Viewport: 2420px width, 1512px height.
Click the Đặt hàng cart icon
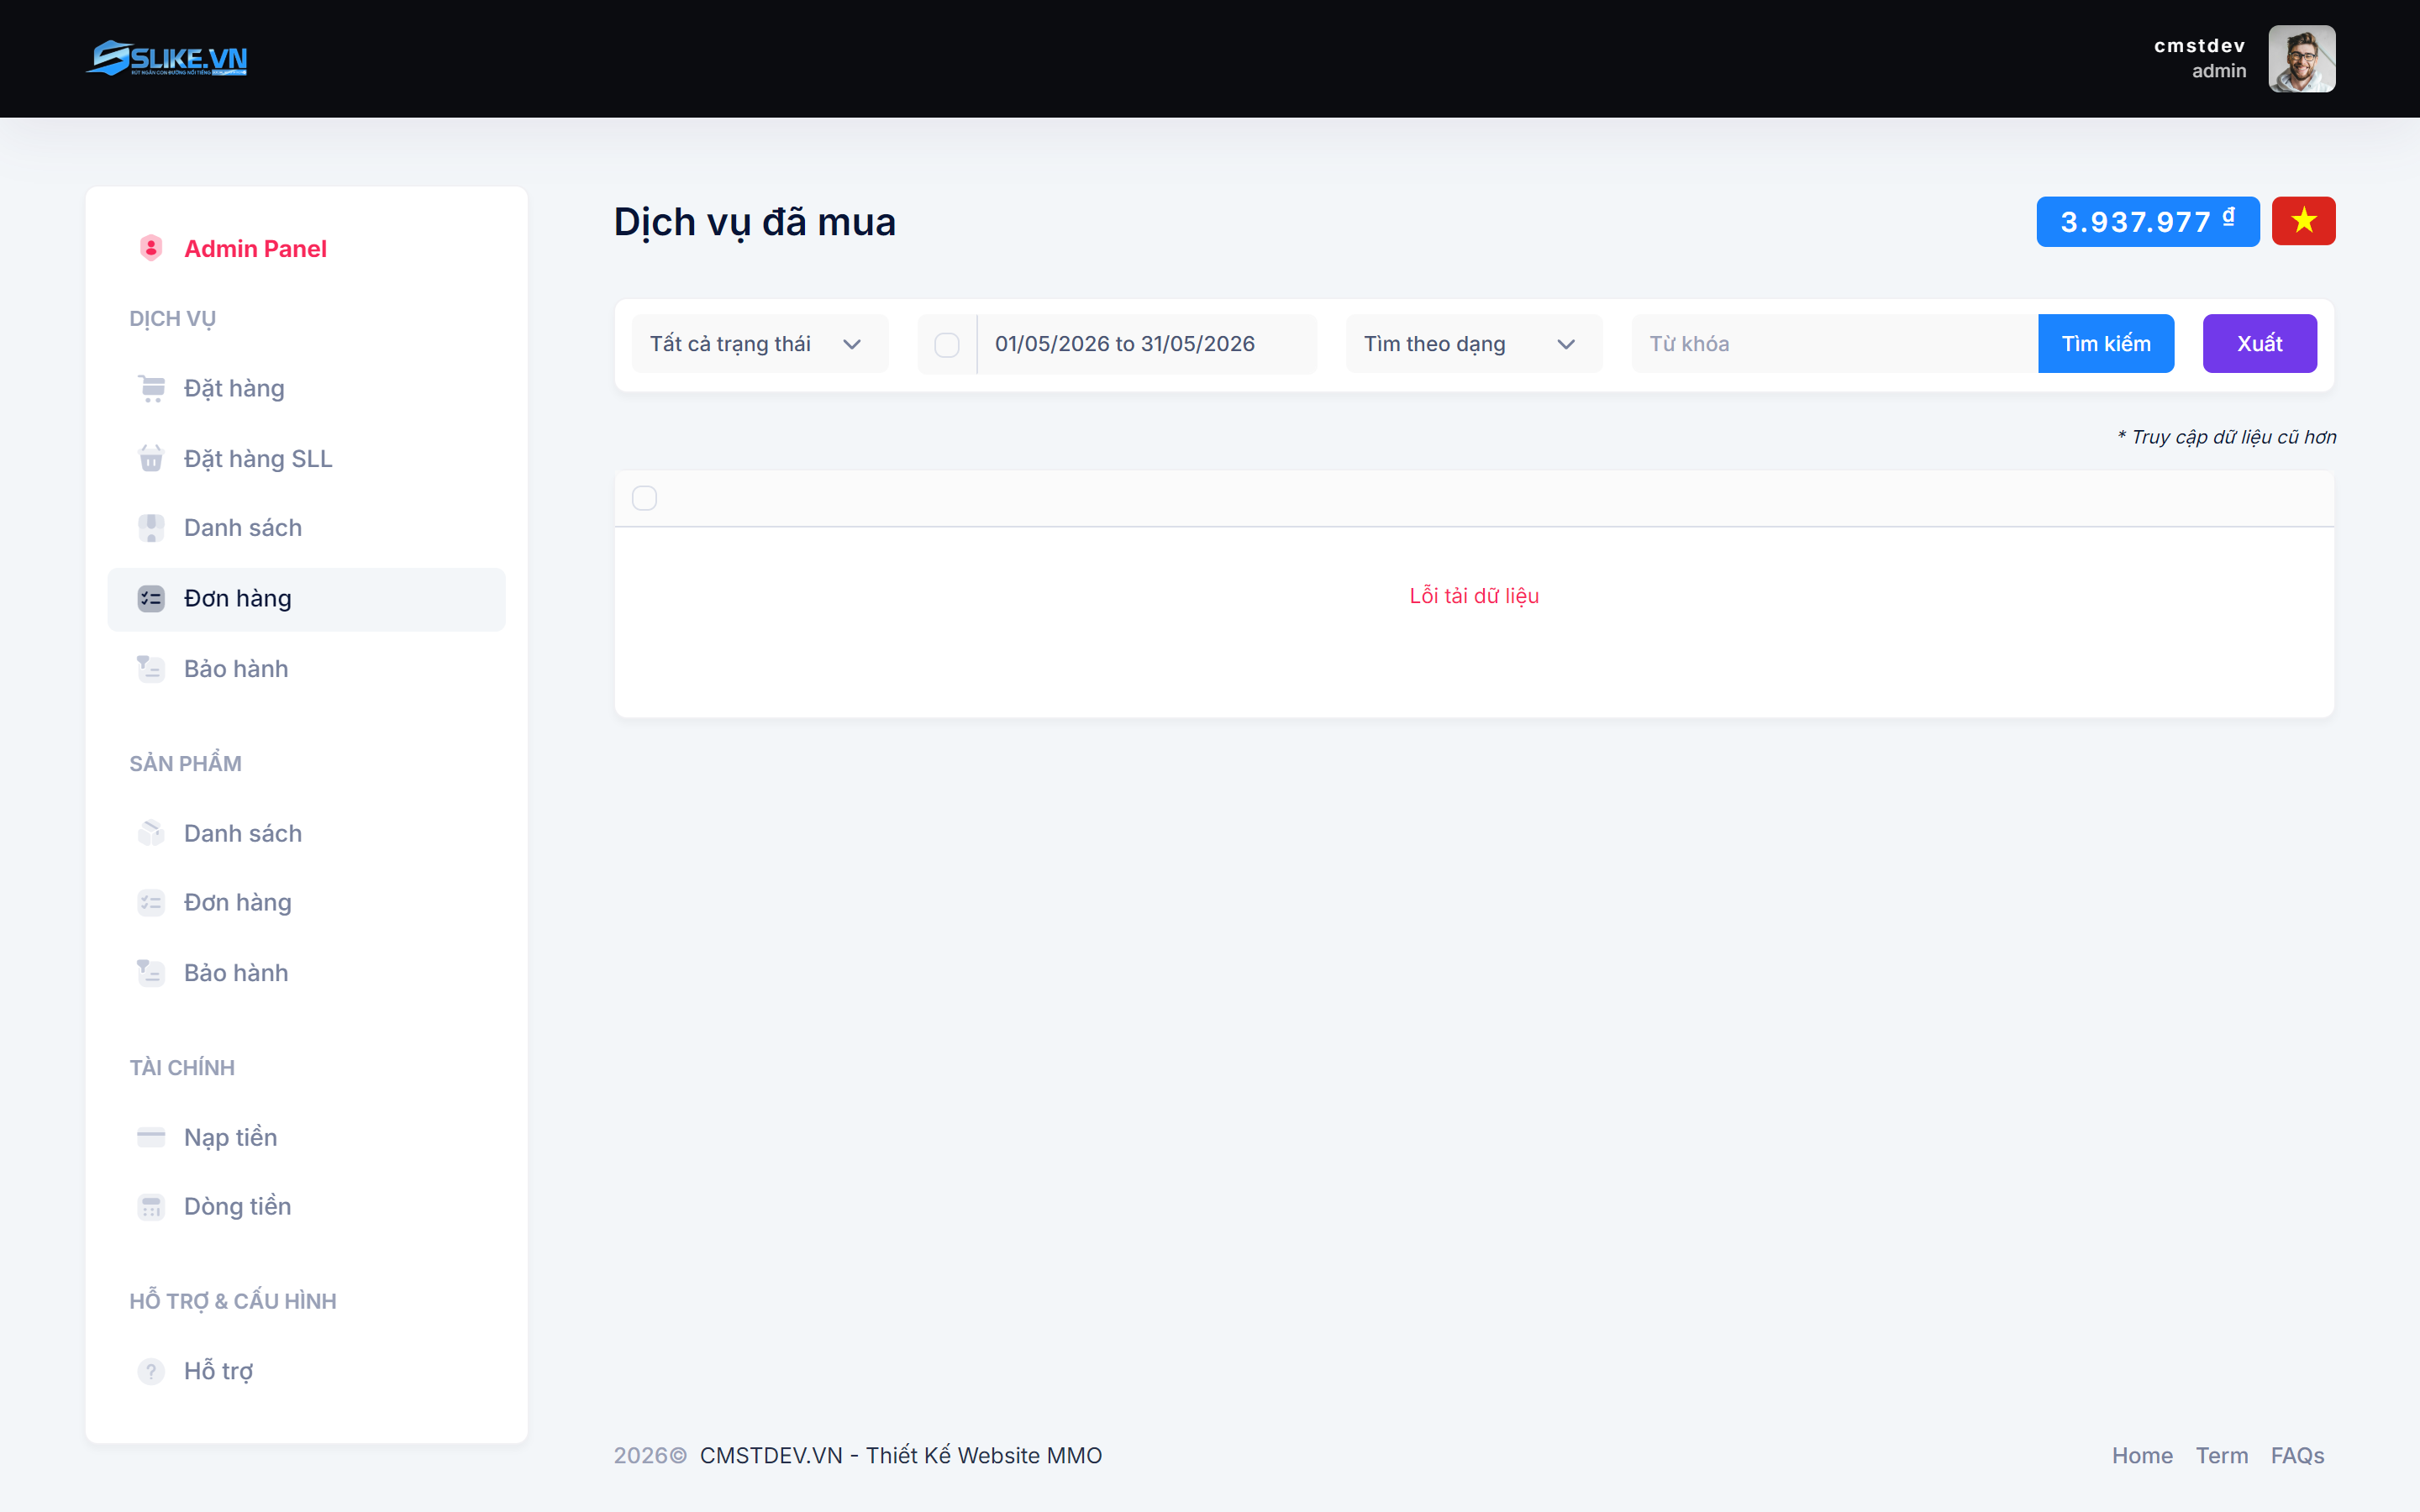[151, 388]
